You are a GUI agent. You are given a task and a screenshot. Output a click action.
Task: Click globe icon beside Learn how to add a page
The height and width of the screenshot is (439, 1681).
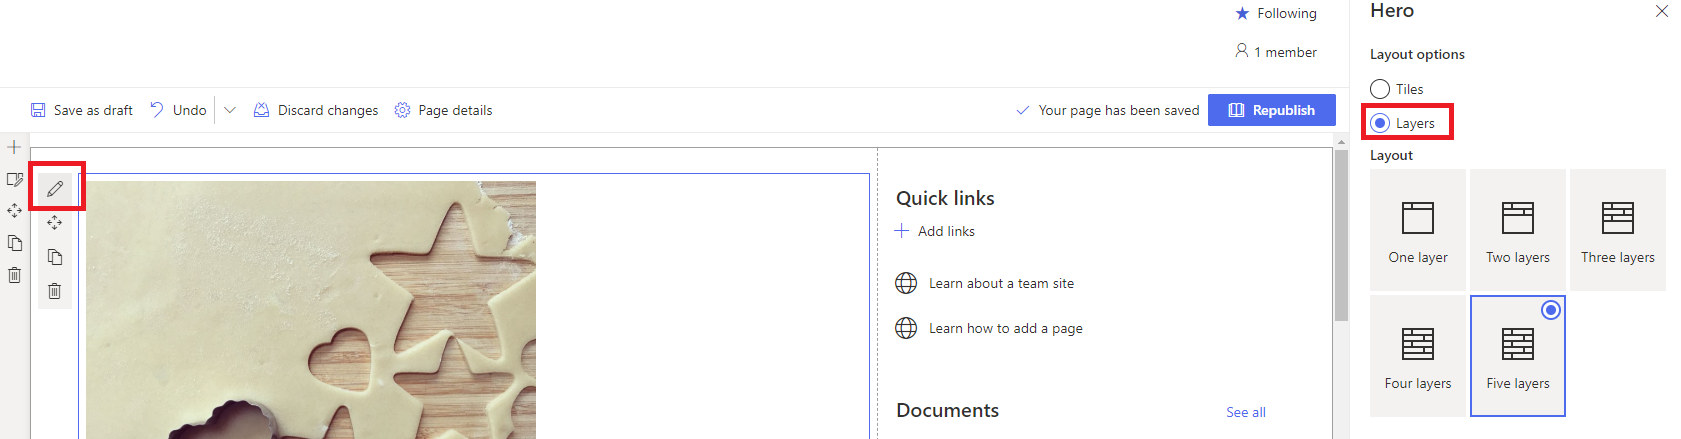(906, 328)
